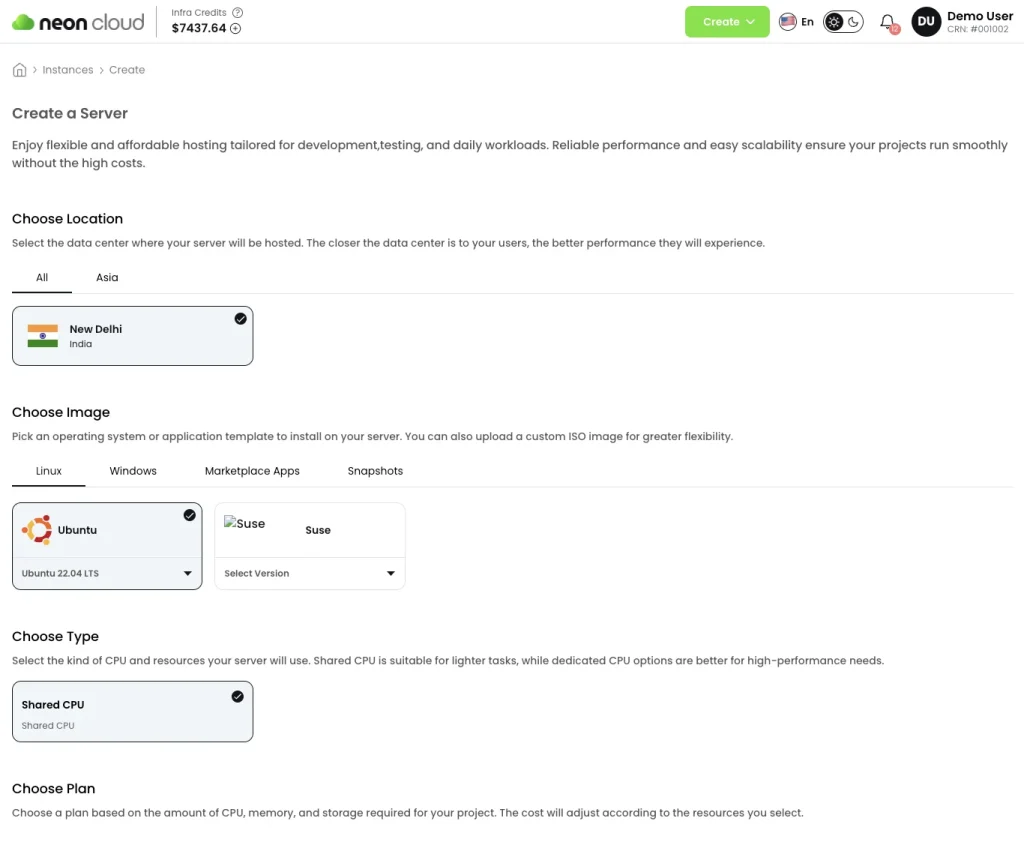
Task: Click the add credits plus icon
Action: (236, 29)
